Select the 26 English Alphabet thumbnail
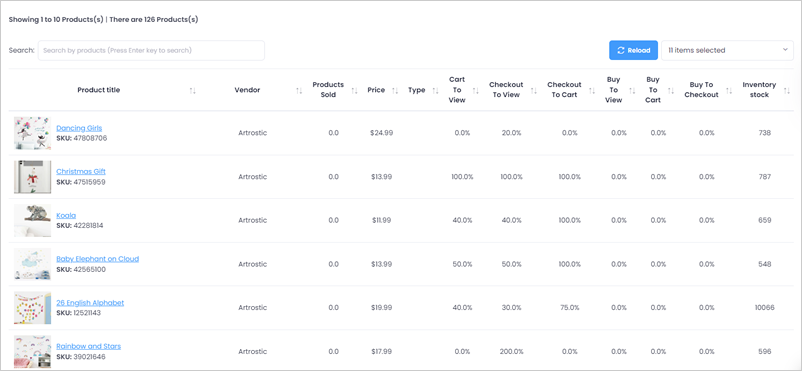 pos(33,308)
